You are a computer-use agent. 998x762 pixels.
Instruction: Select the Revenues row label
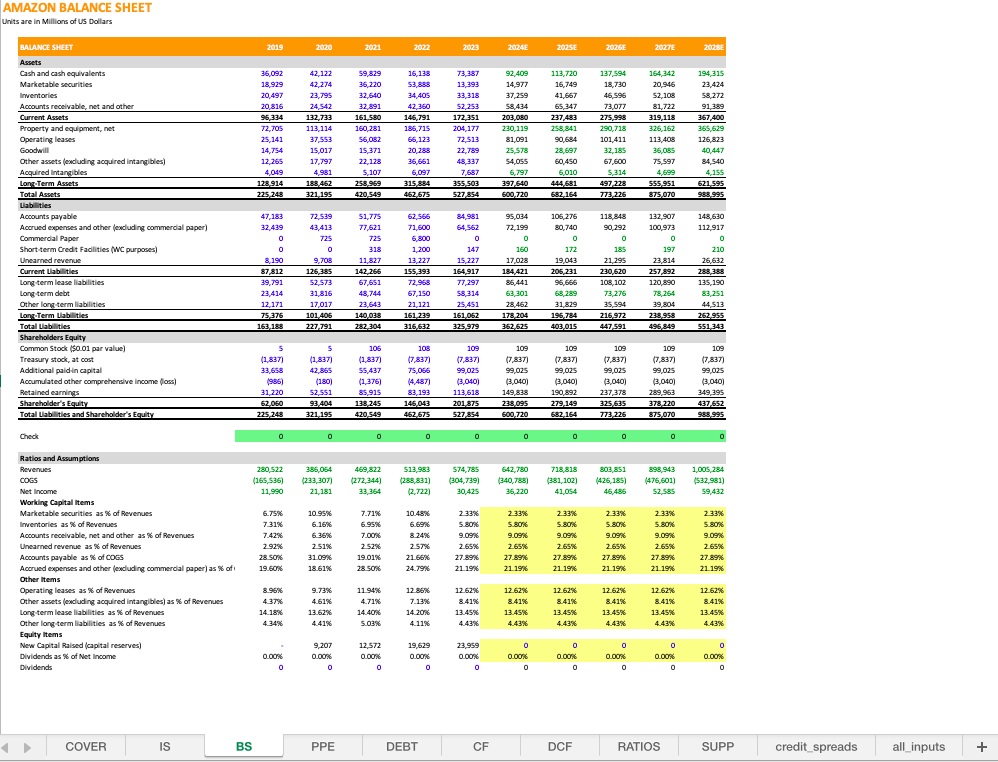click(x=35, y=470)
